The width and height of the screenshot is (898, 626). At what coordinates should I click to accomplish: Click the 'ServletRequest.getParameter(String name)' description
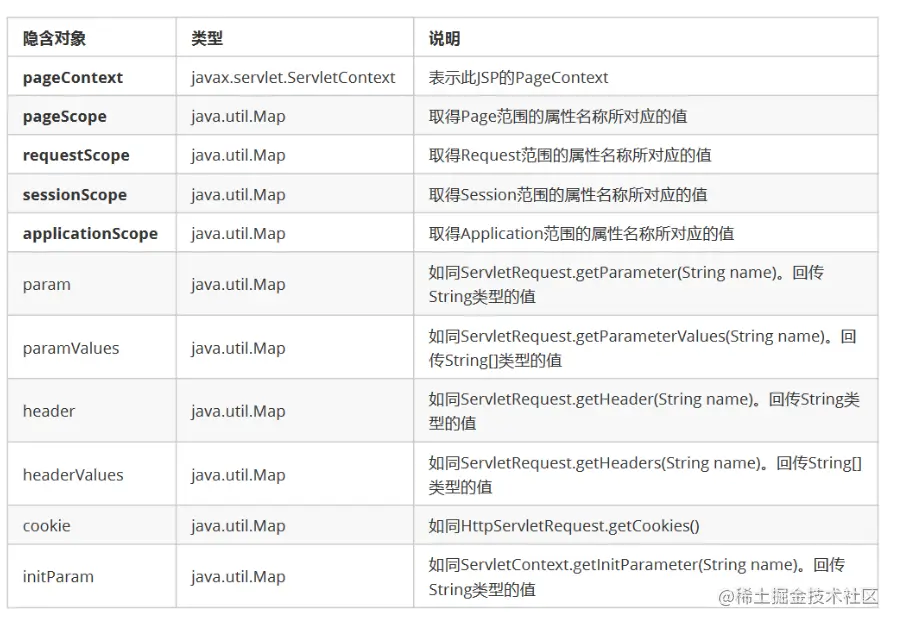point(626,284)
